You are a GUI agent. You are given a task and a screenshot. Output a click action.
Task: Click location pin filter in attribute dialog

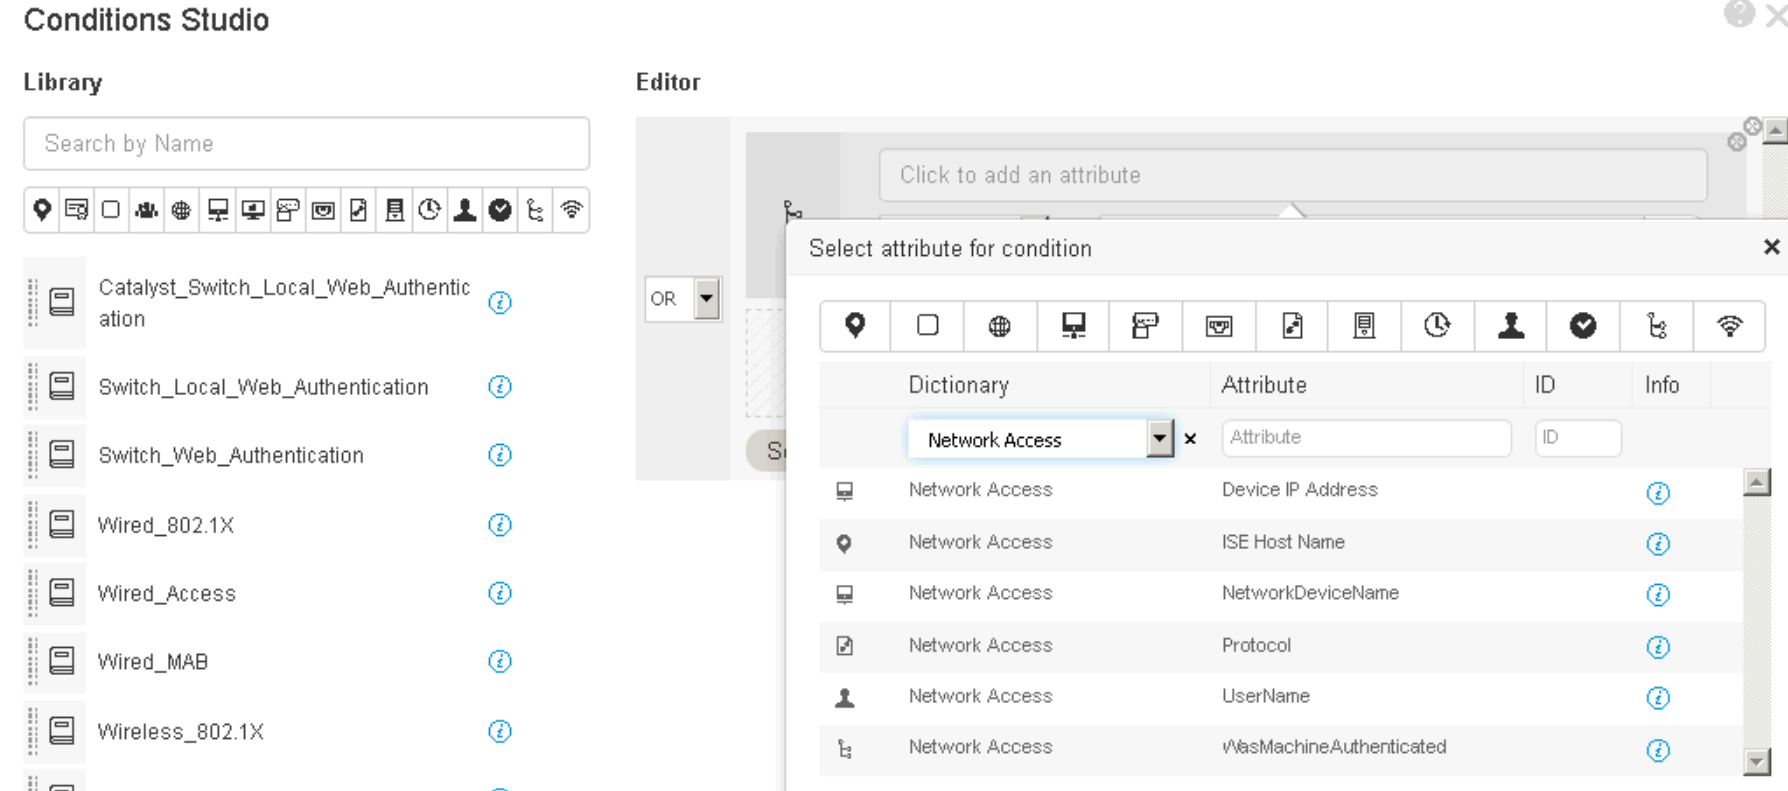[x=855, y=326]
